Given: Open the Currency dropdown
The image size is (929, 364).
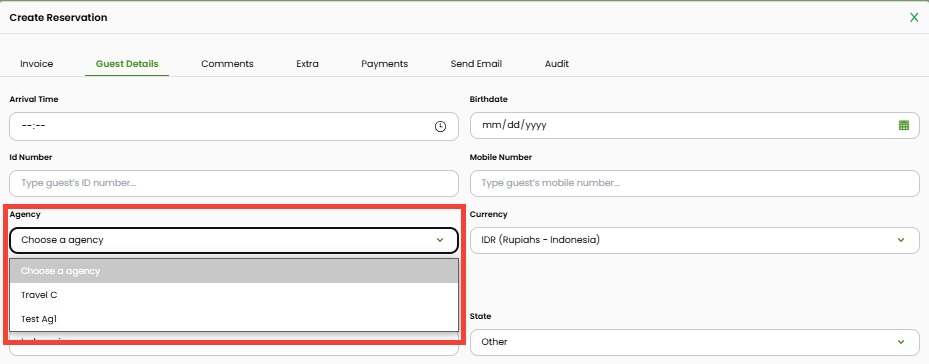Looking at the screenshot, I should [x=694, y=240].
